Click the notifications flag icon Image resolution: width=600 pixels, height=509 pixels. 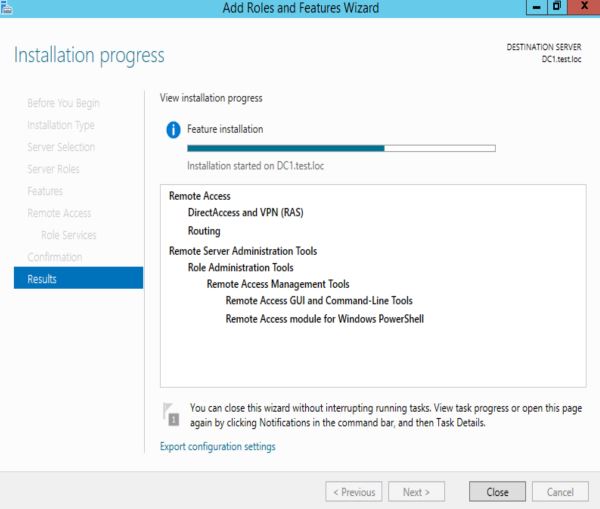(x=171, y=414)
